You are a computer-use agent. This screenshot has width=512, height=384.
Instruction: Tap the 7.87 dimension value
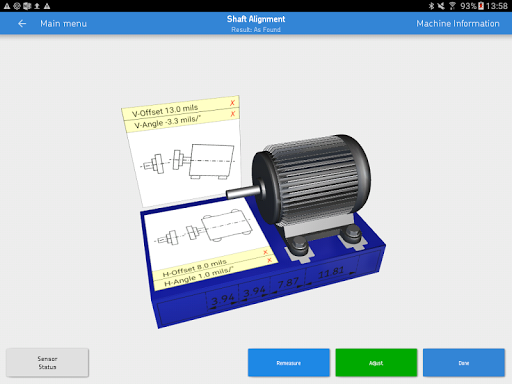pos(288,283)
